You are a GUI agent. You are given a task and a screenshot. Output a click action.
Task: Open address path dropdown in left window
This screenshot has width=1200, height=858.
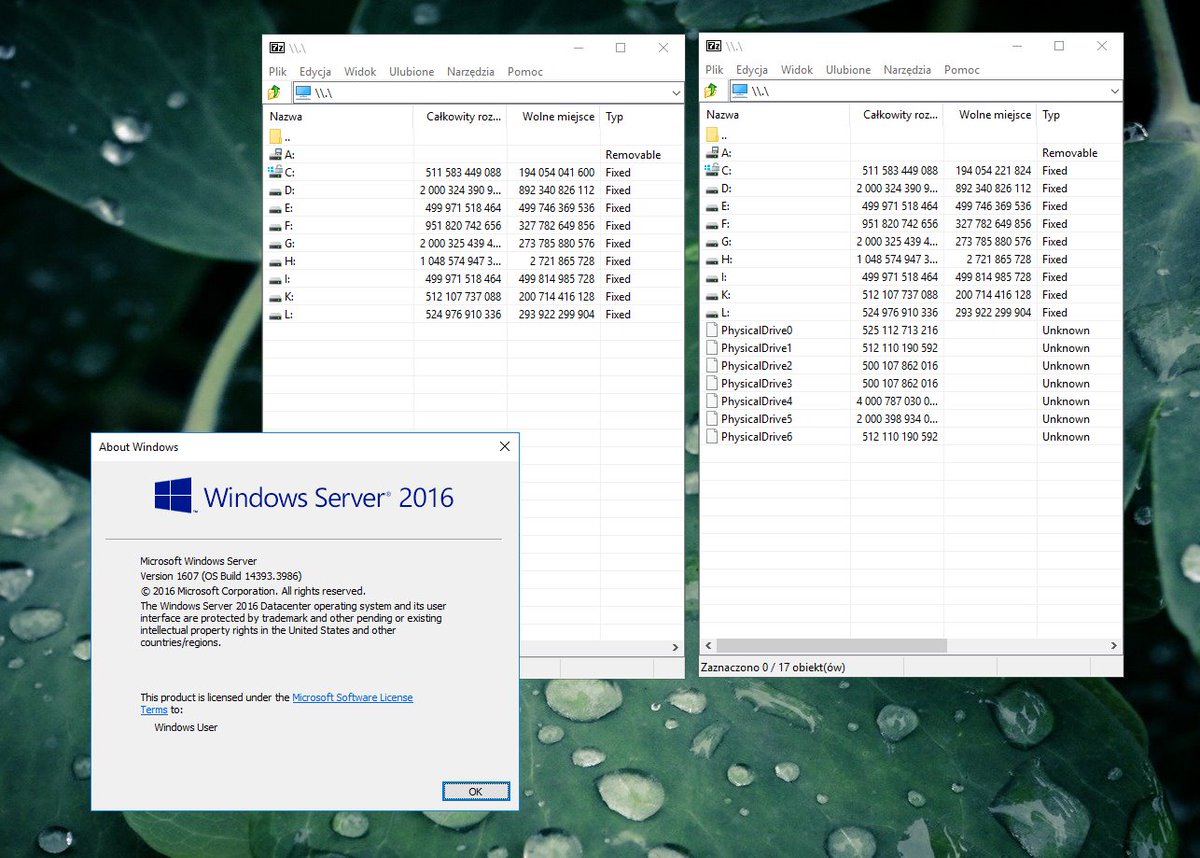[674, 93]
